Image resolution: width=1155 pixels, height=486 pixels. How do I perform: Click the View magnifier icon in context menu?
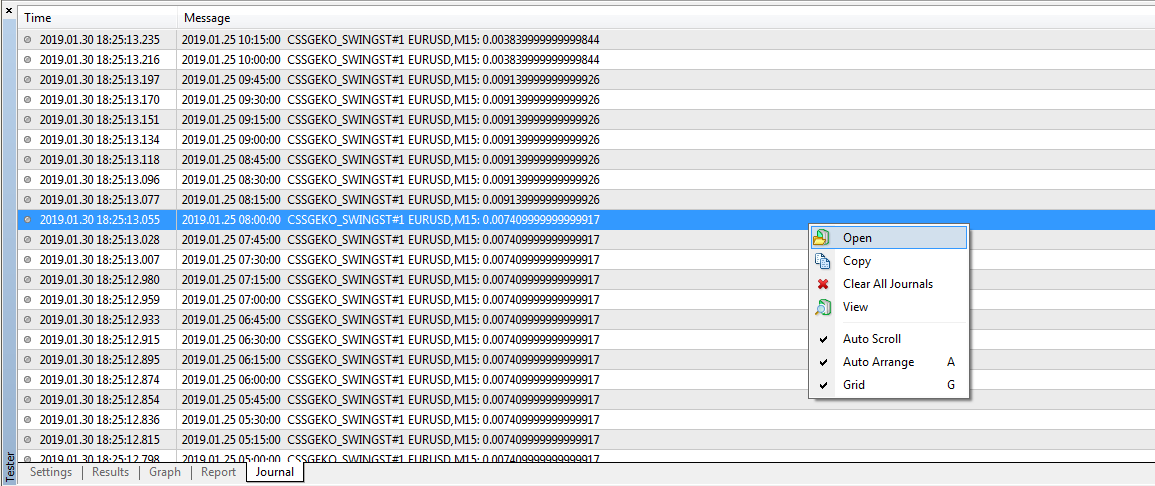coord(822,307)
